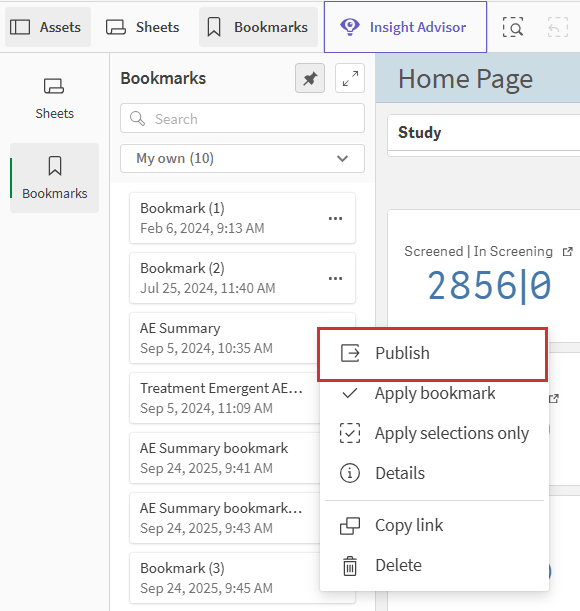Viewport: 580px width, 611px height.
Task: Select Sheets in the left sidebar
Action: [55, 99]
